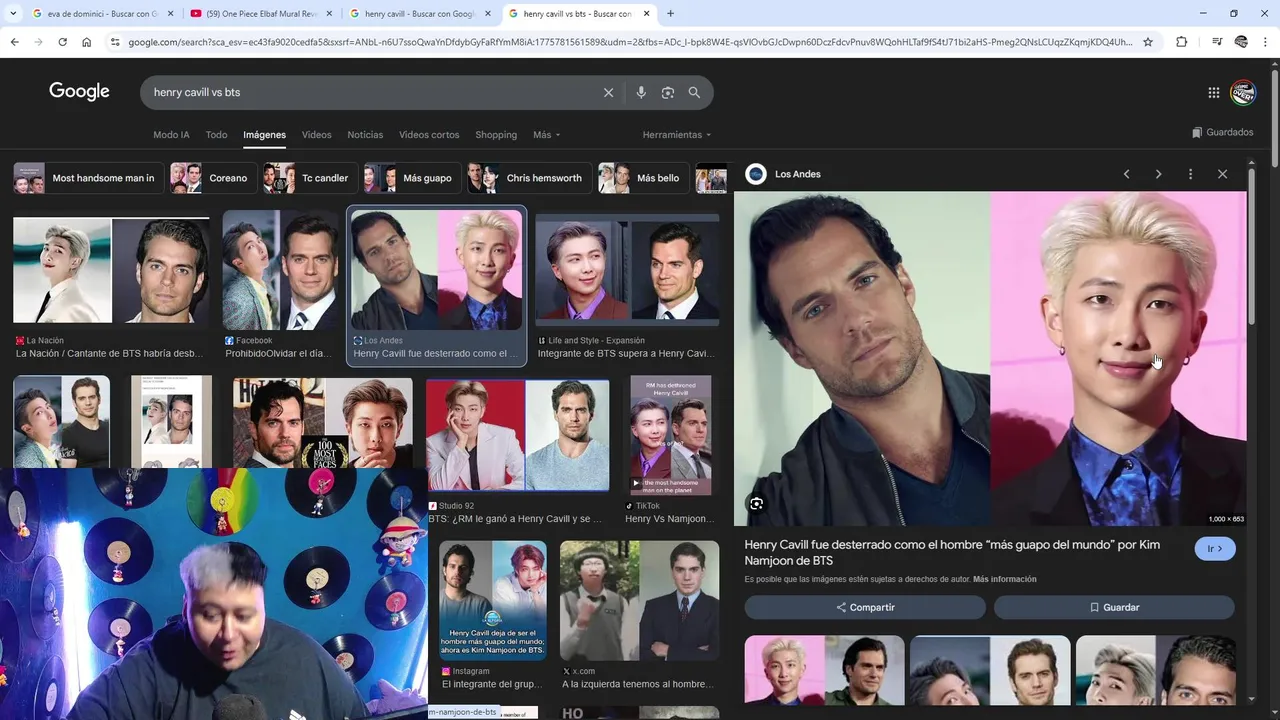Click the Google logo
Image resolution: width=1280 pixels, height=720 pixels.
click(79, 92)
